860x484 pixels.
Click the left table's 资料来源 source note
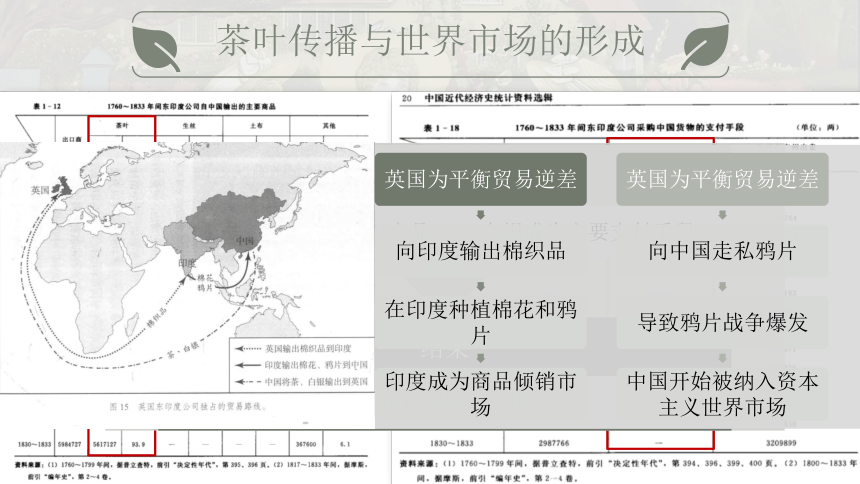[192, 470]
